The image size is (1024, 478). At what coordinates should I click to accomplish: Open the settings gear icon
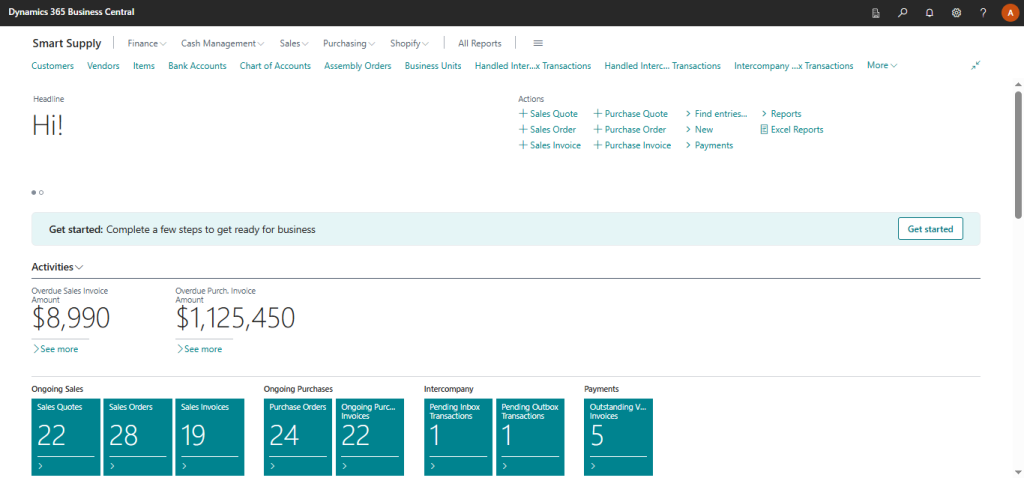[x=956, y=12]
